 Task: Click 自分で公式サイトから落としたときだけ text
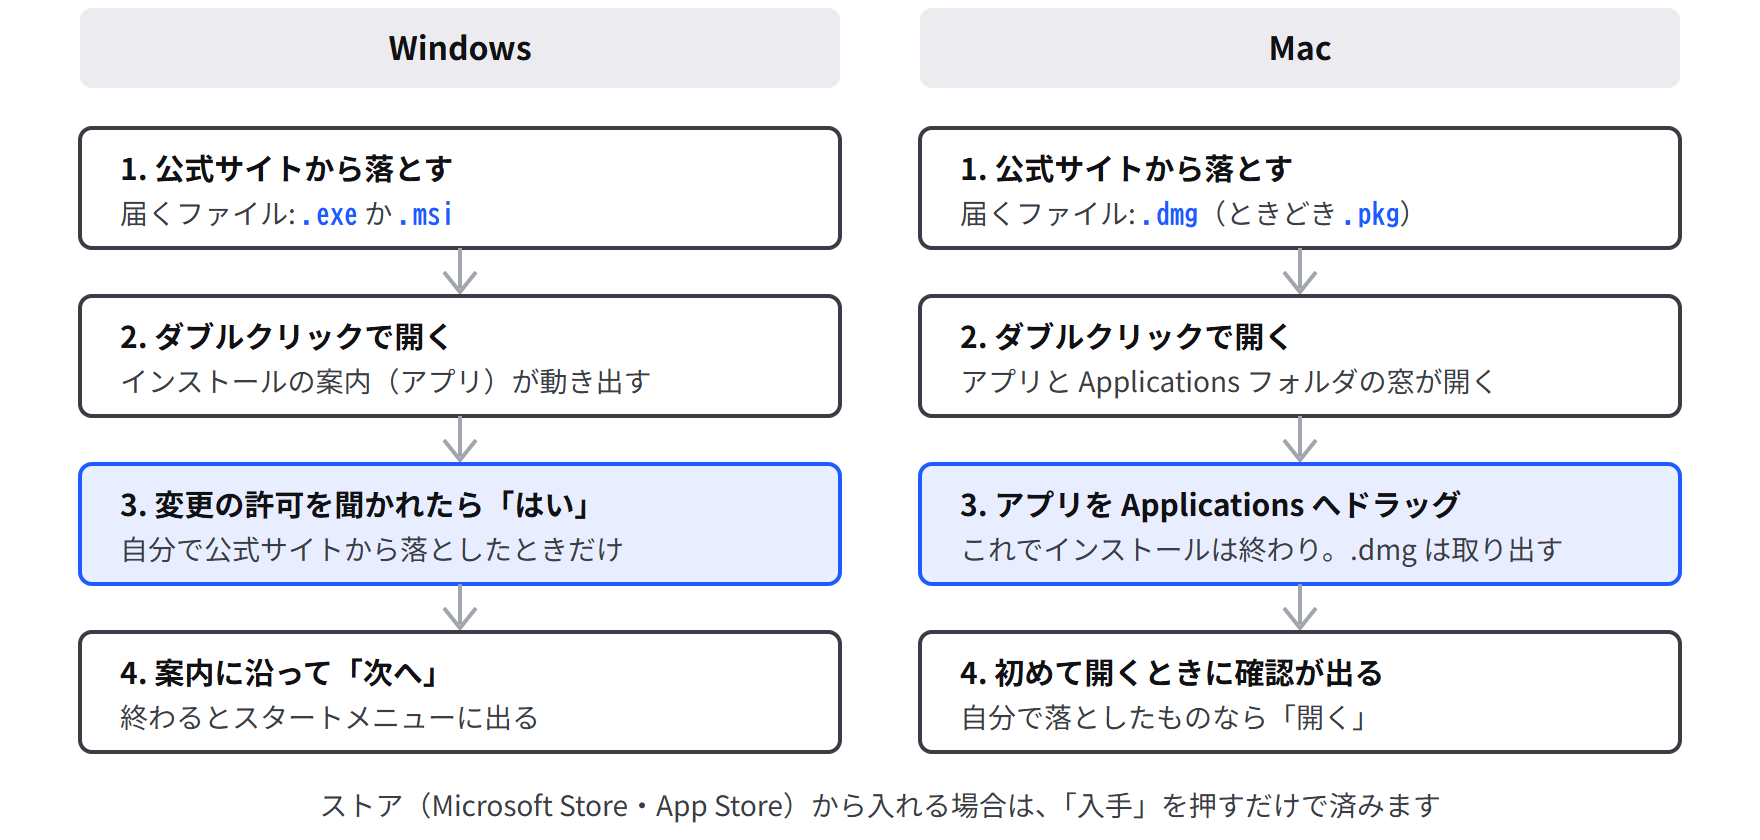coord(372,550)
